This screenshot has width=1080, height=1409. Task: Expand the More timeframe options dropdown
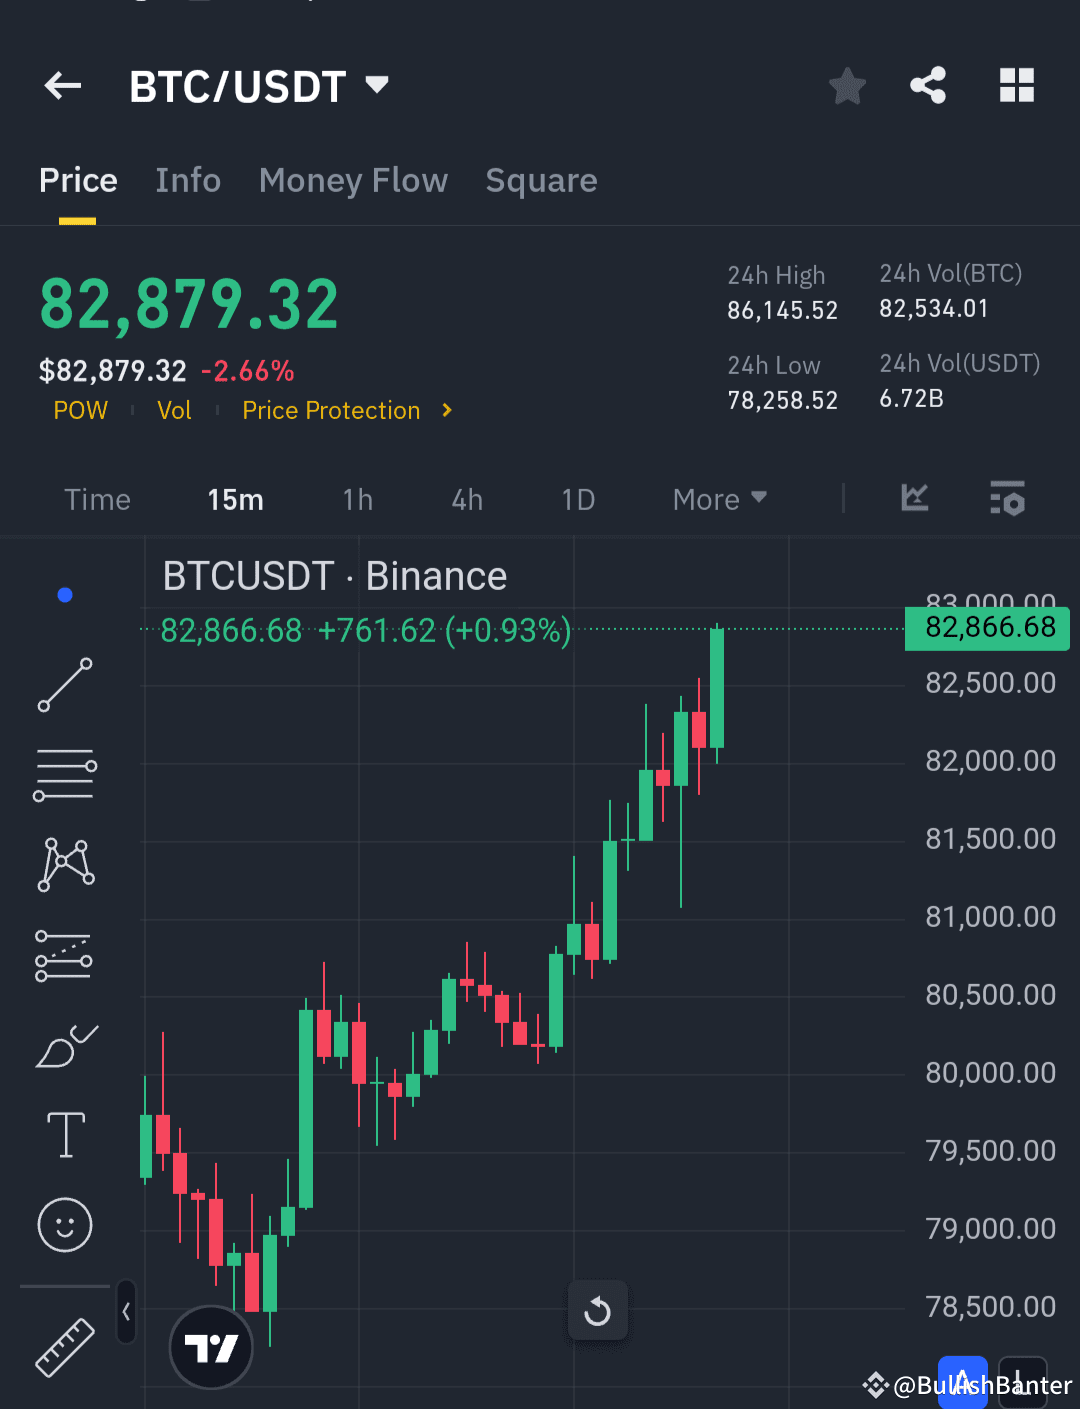(718, 499)
